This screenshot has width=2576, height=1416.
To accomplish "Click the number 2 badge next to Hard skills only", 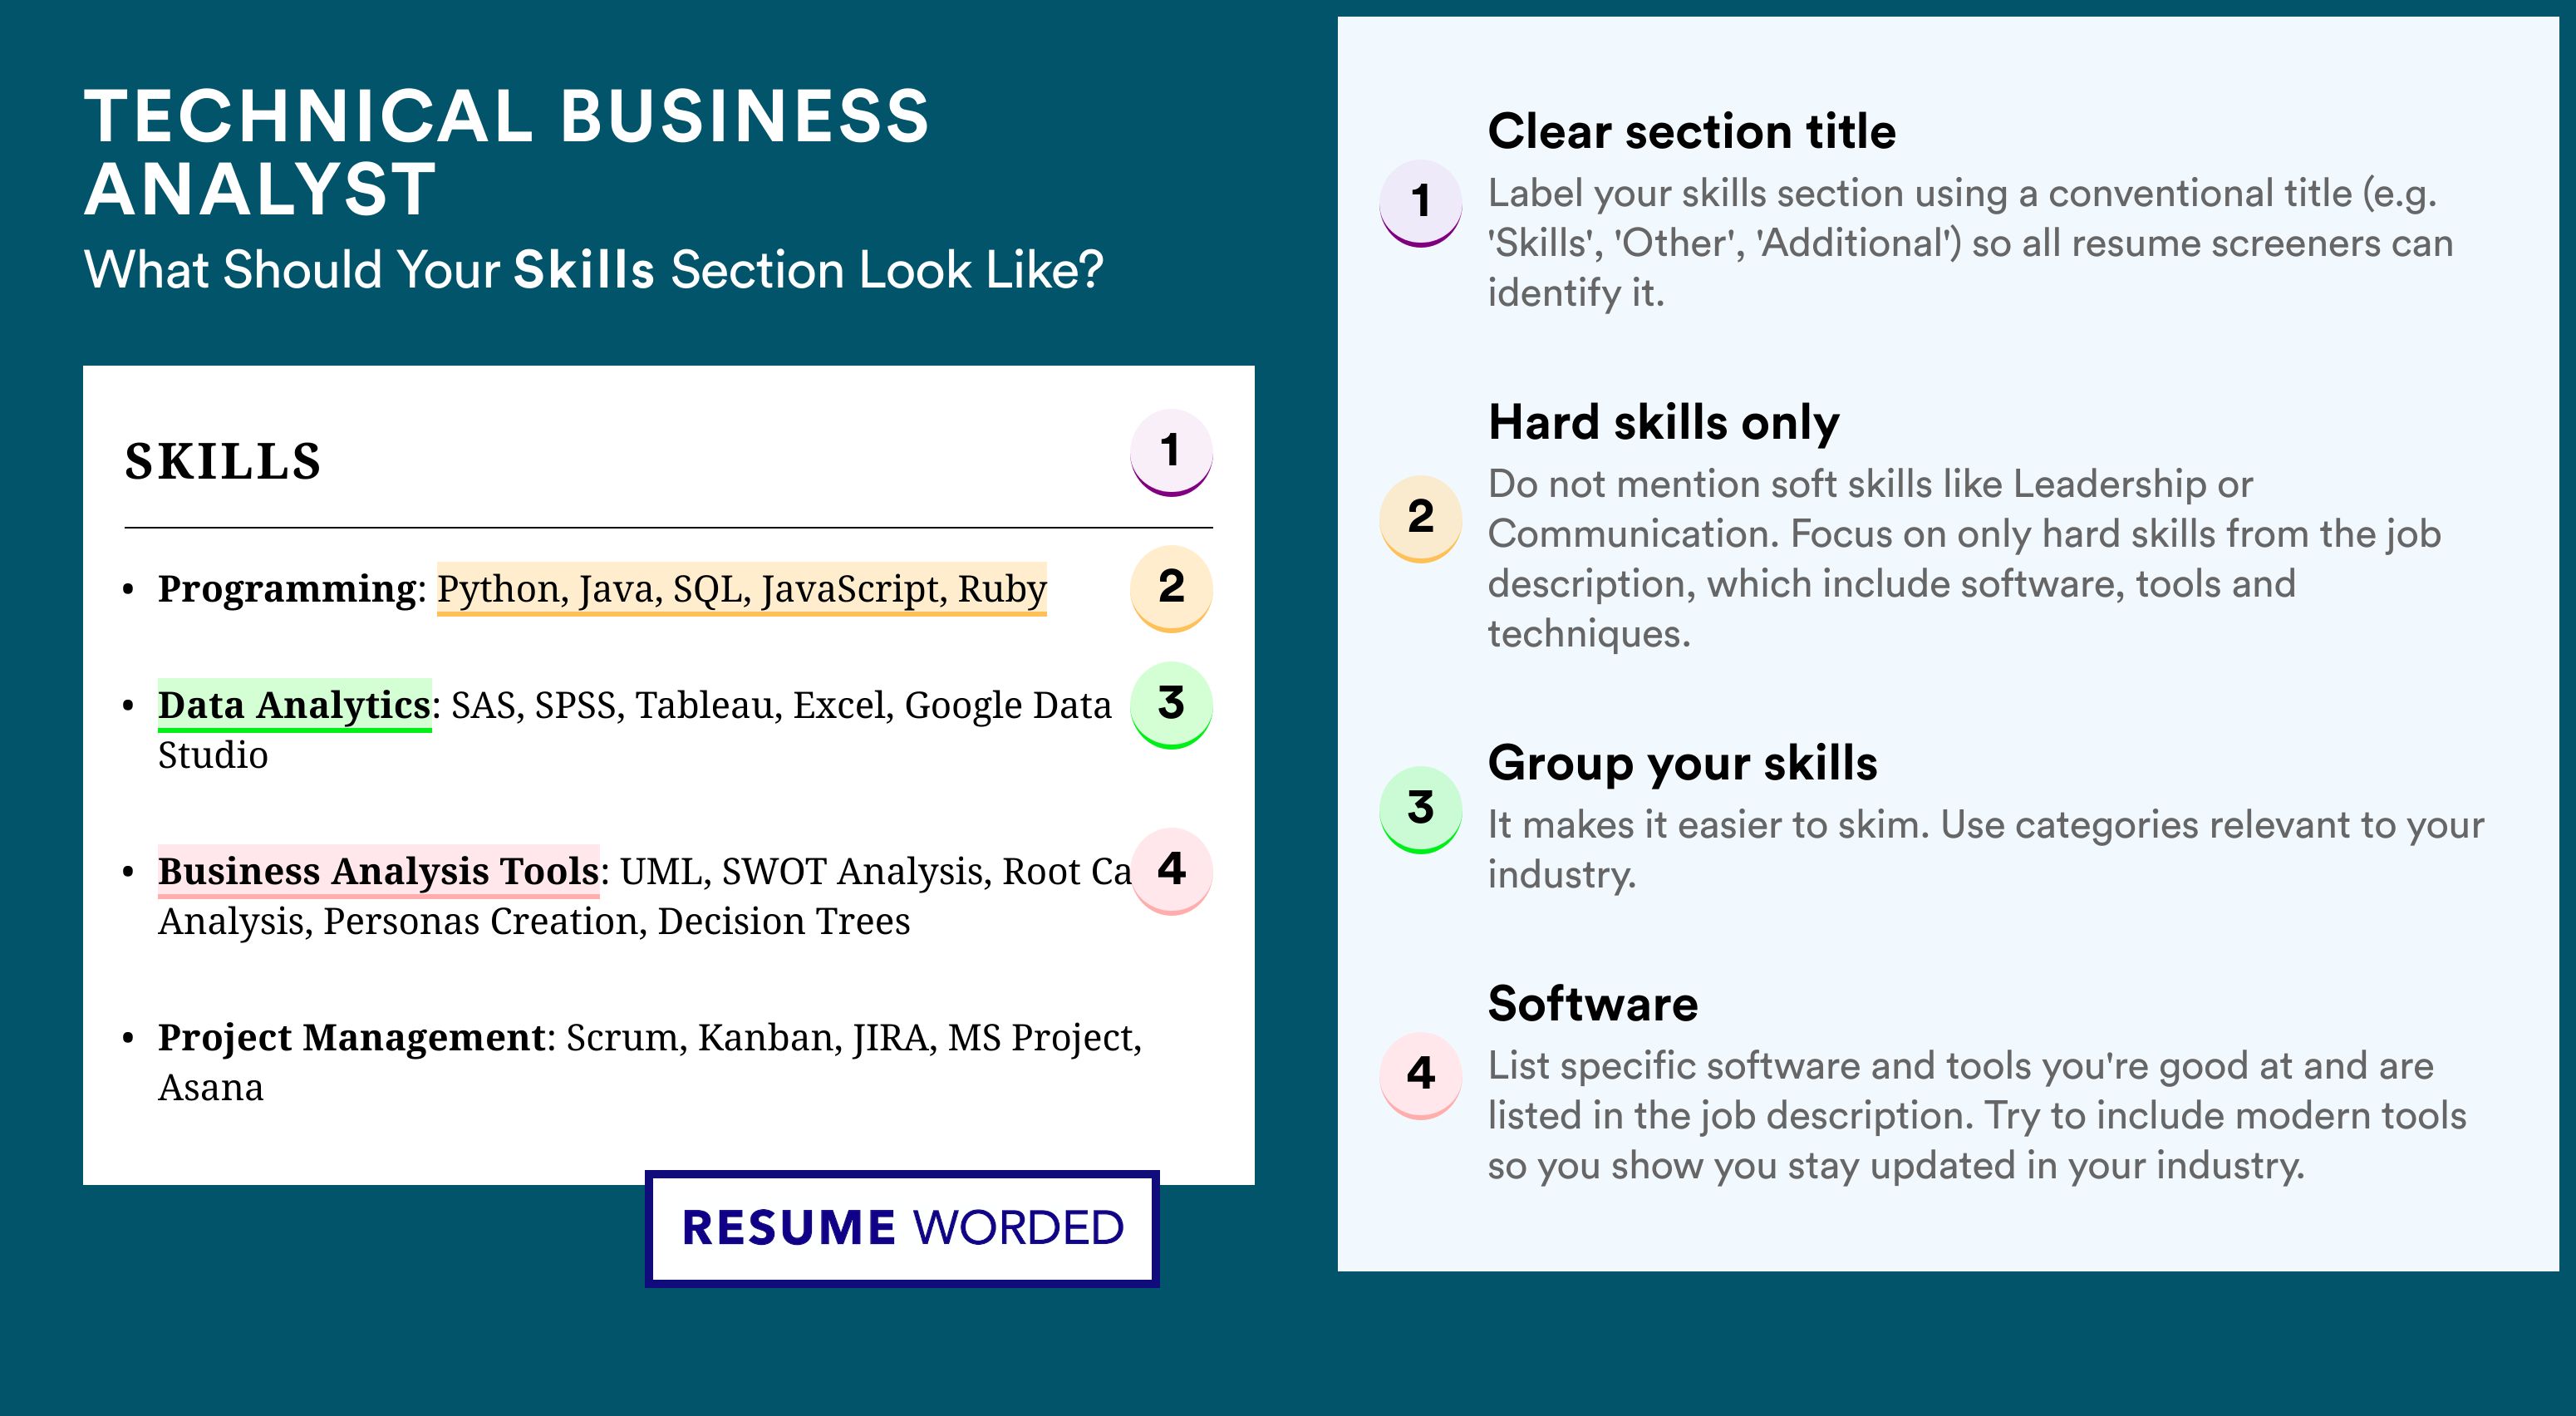I will coord(1421,519).
